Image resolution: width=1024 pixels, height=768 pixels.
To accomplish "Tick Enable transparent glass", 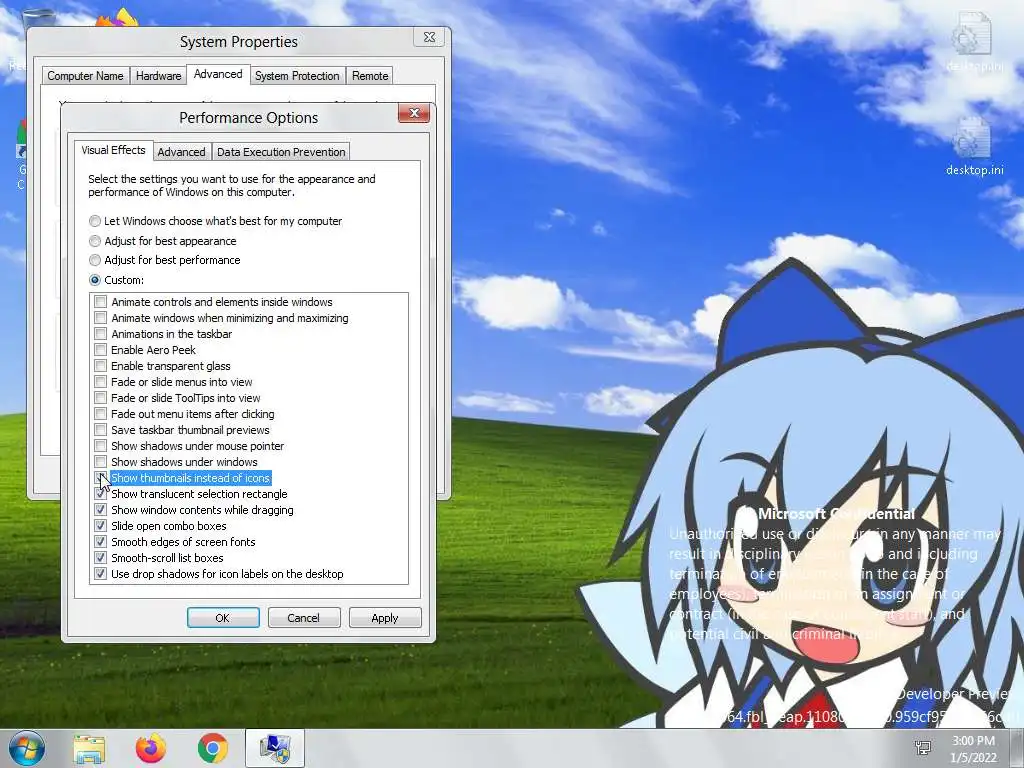I will click(x=101, y=366).
